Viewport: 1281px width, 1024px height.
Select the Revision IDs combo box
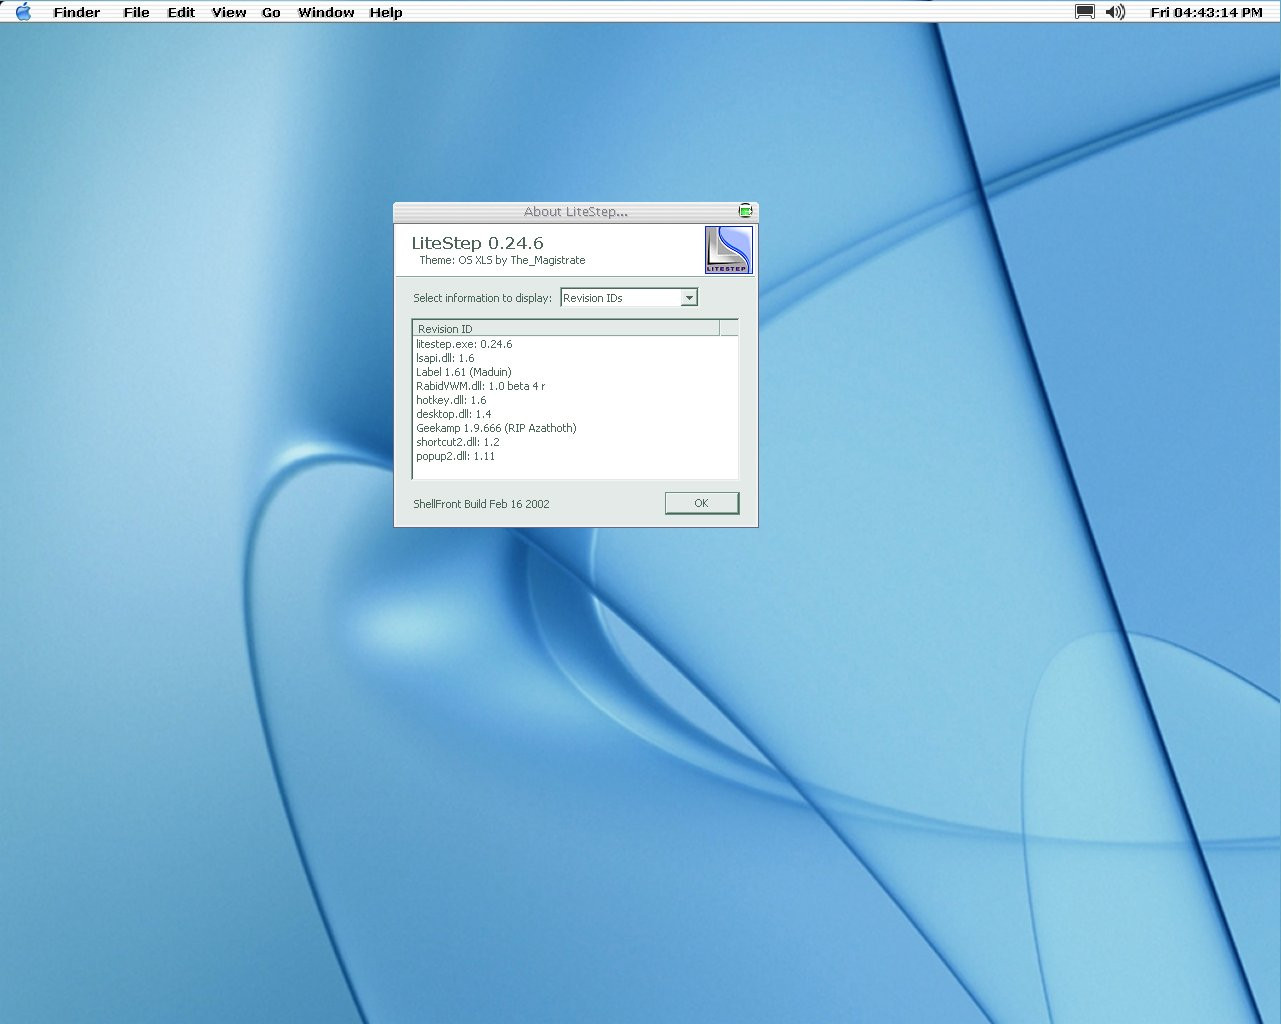[x=629, y=298]
